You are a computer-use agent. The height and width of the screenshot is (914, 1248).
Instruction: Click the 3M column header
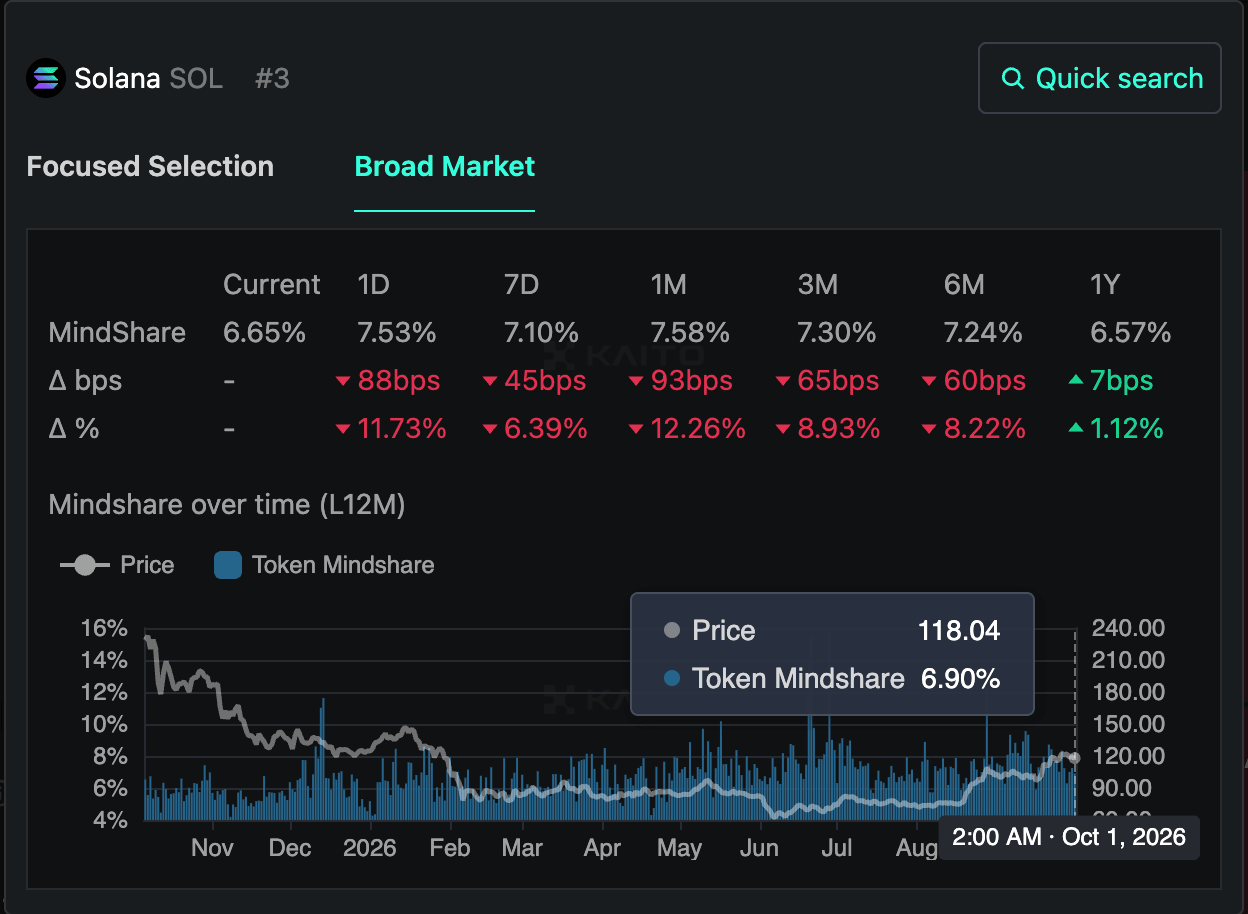(x=817, y=285)
